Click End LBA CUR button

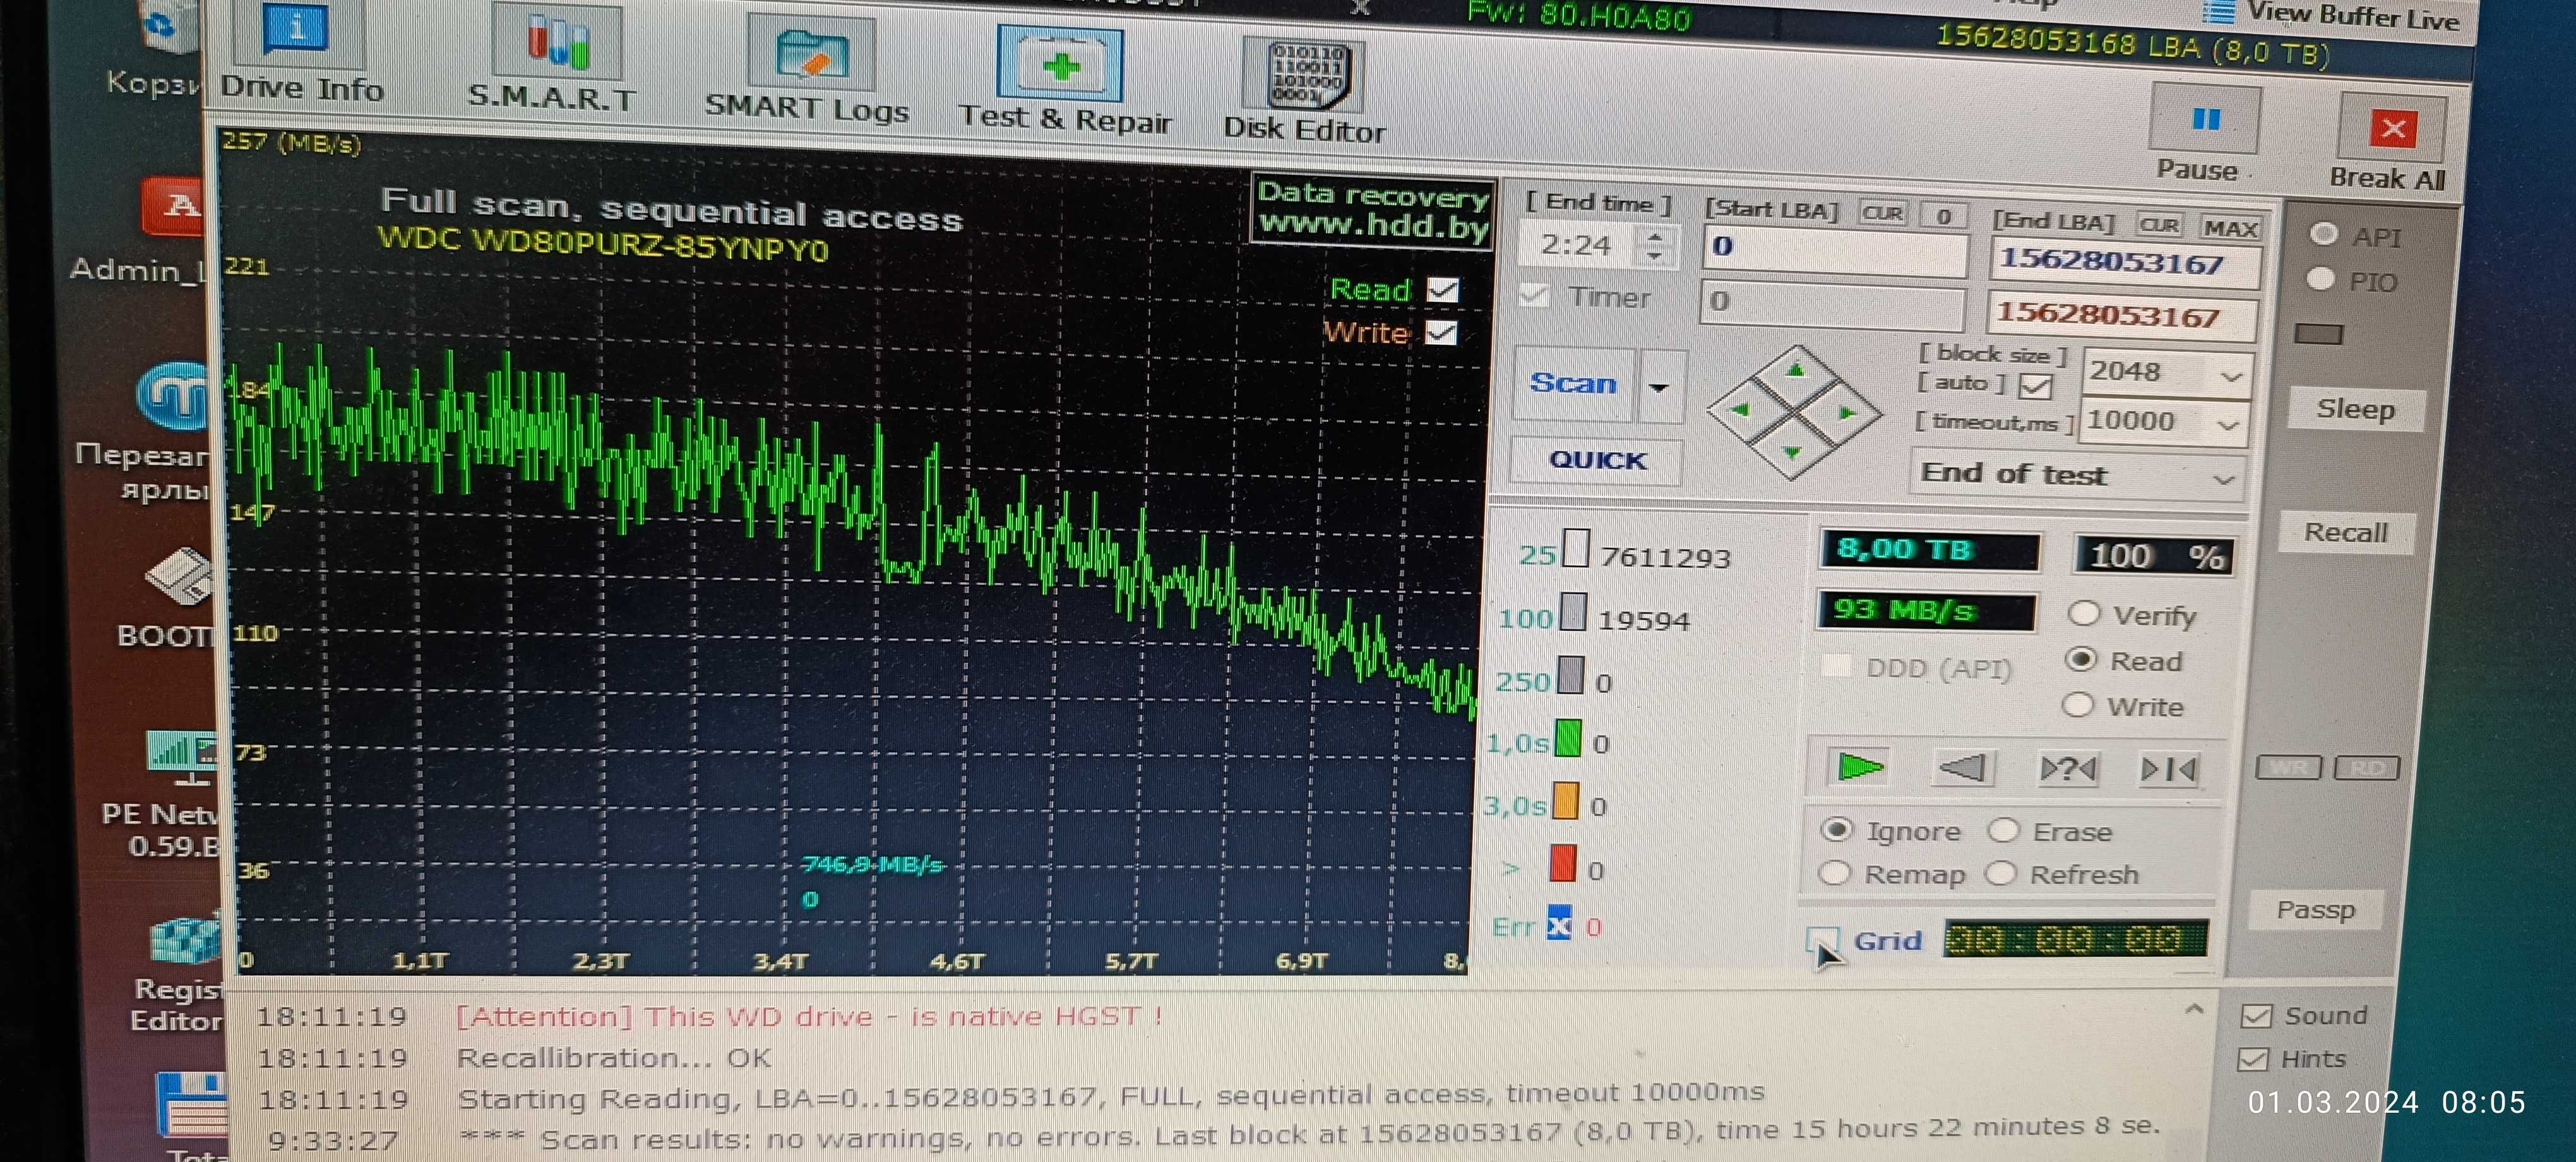pyautogui.click(x=2158, y=225)
